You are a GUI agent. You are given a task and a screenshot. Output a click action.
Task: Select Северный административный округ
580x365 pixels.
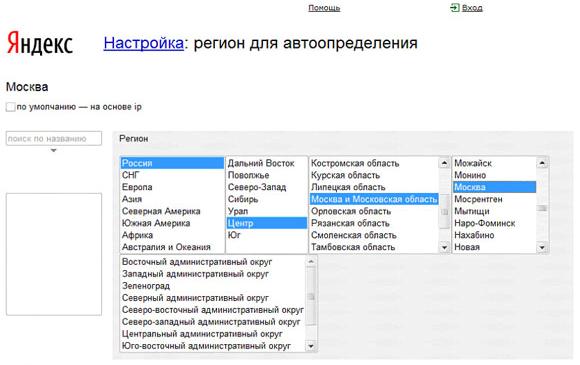tap(213, 298)
